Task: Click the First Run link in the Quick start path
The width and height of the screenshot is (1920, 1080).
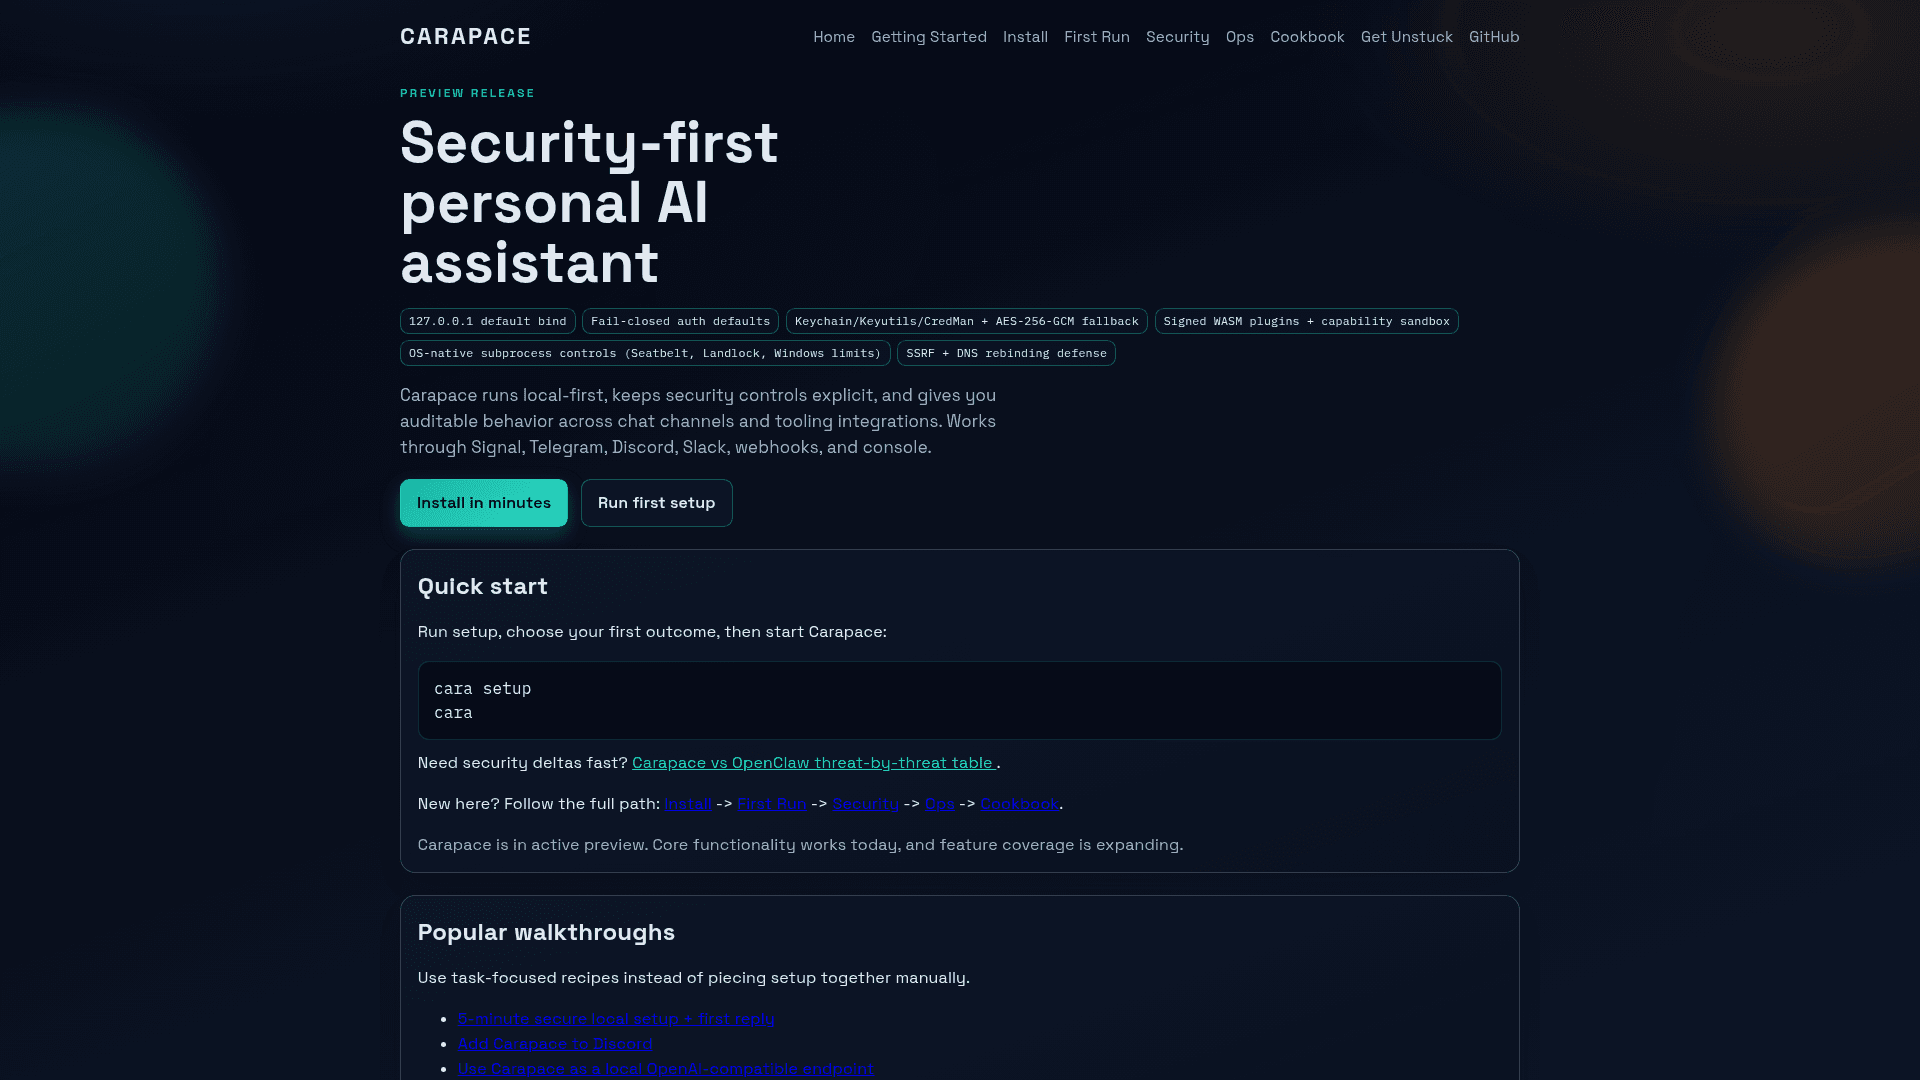Action: pyautogui.click(x=772, y=804)
